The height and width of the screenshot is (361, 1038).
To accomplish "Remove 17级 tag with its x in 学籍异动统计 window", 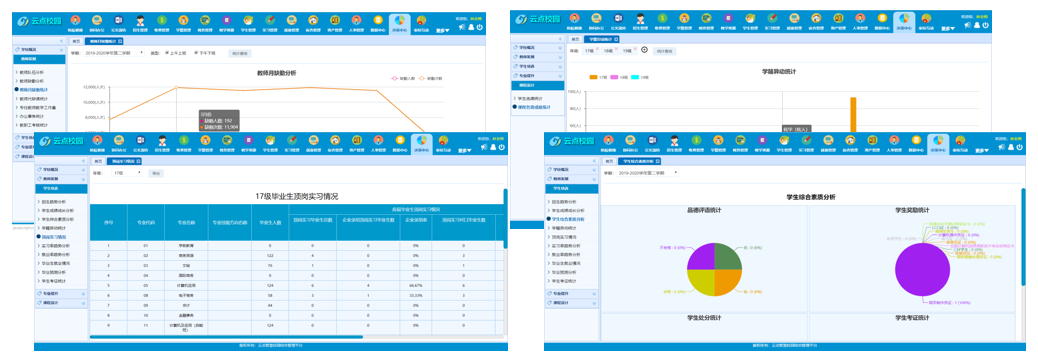I will click(598, 48).
